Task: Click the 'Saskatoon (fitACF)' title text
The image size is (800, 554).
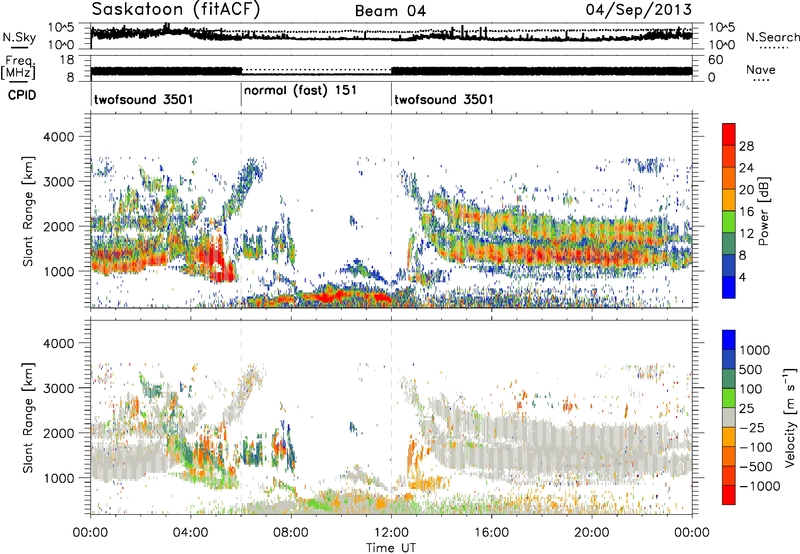Action: (x=176, y=9)
